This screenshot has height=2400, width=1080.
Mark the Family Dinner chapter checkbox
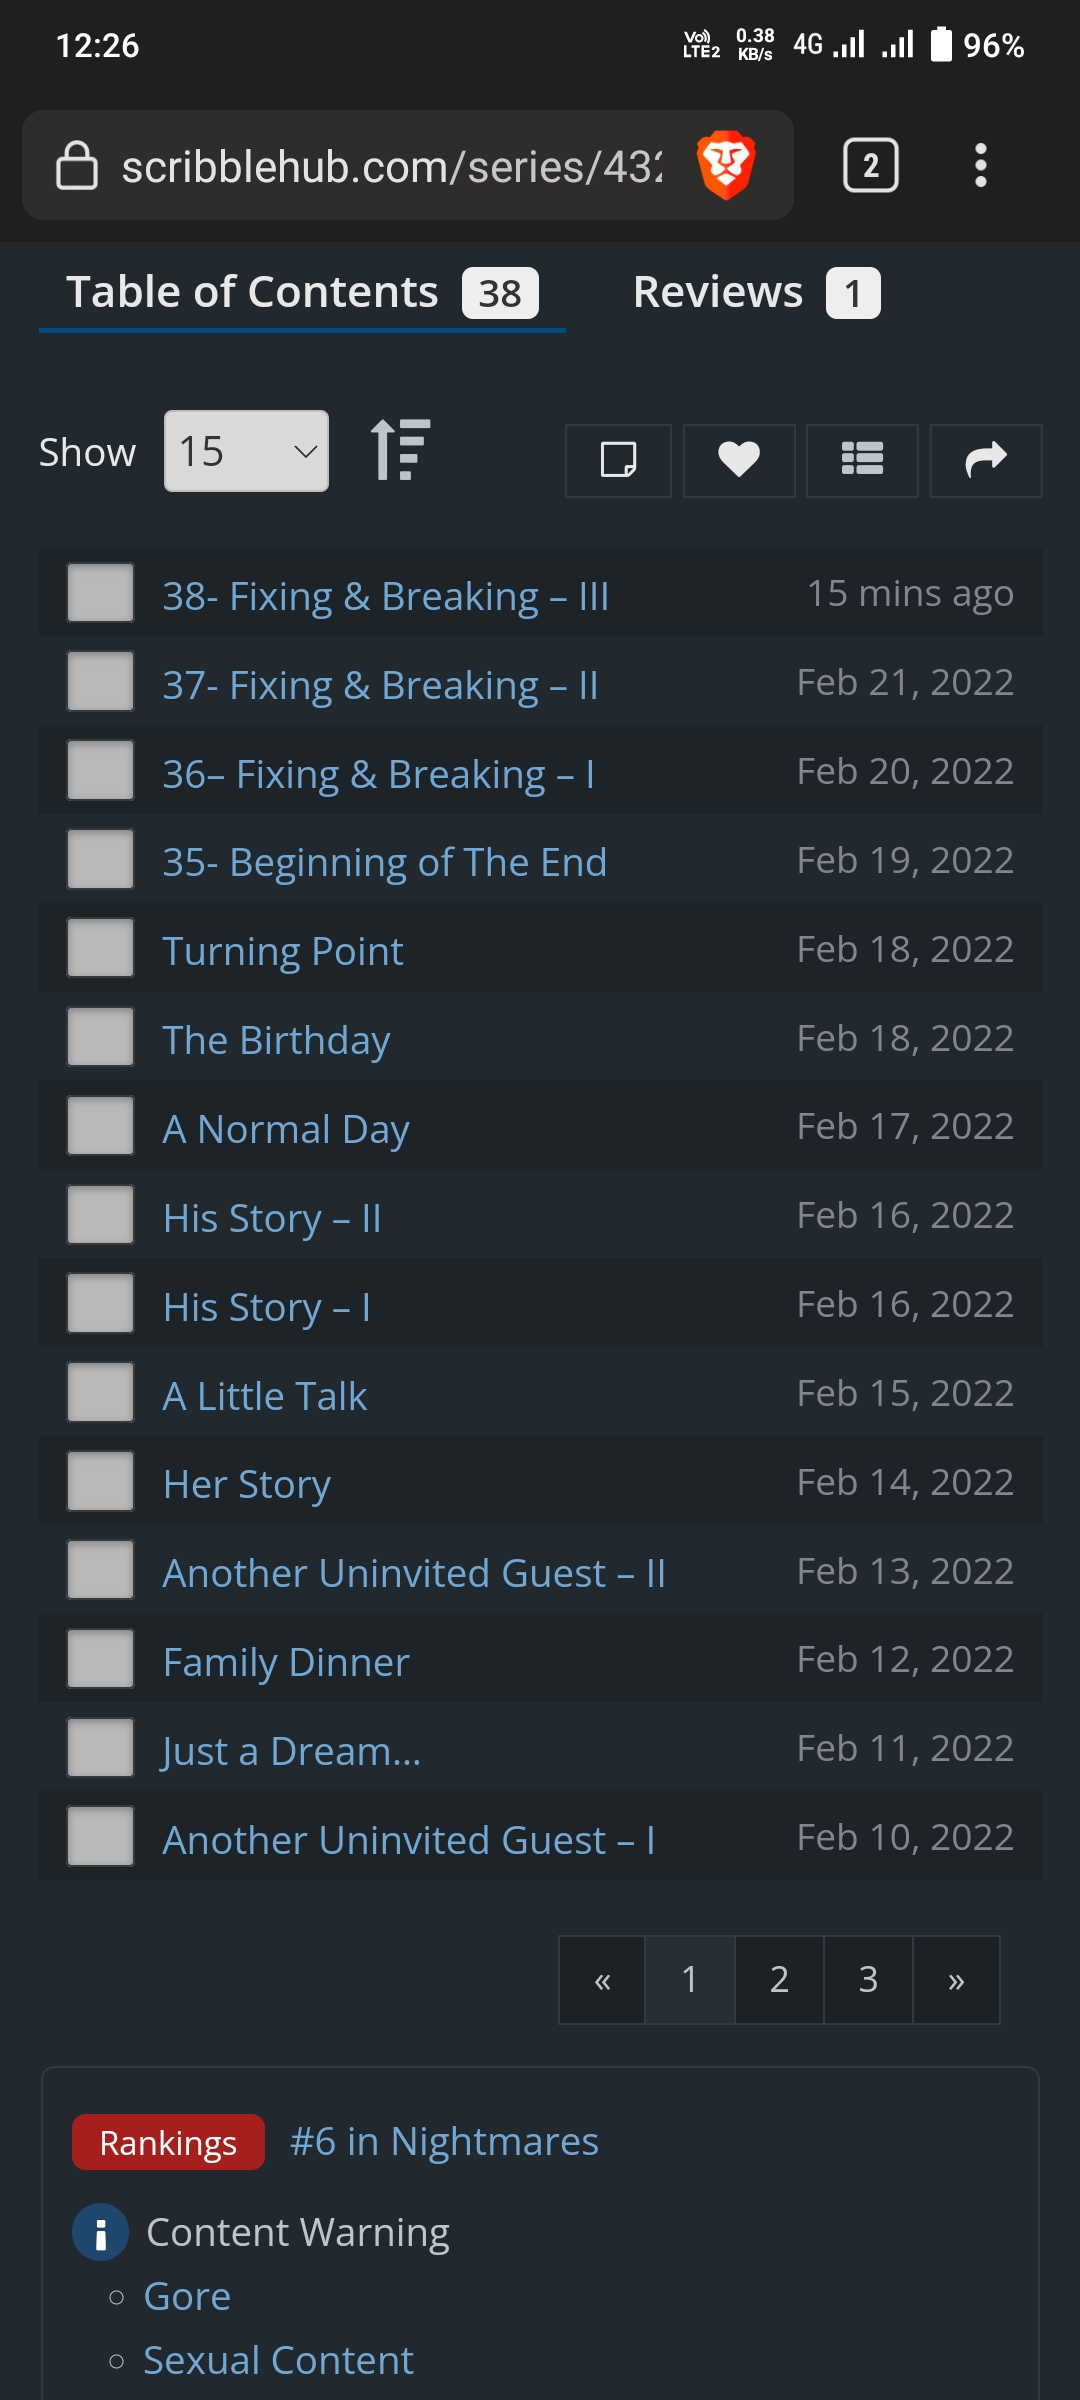[100, 1659]
